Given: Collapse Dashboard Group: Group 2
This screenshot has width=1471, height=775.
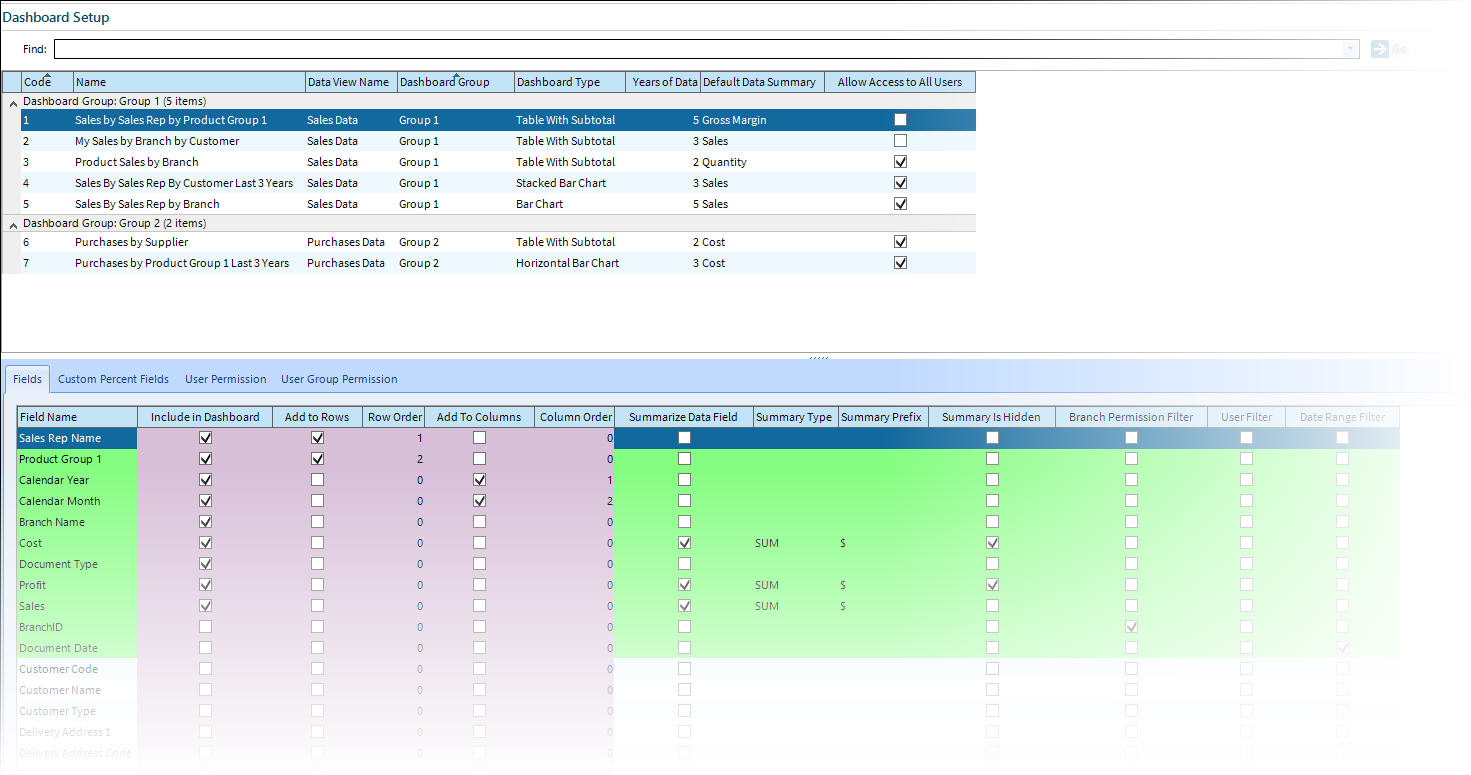Looking at the screenshot, I should 13,224.
